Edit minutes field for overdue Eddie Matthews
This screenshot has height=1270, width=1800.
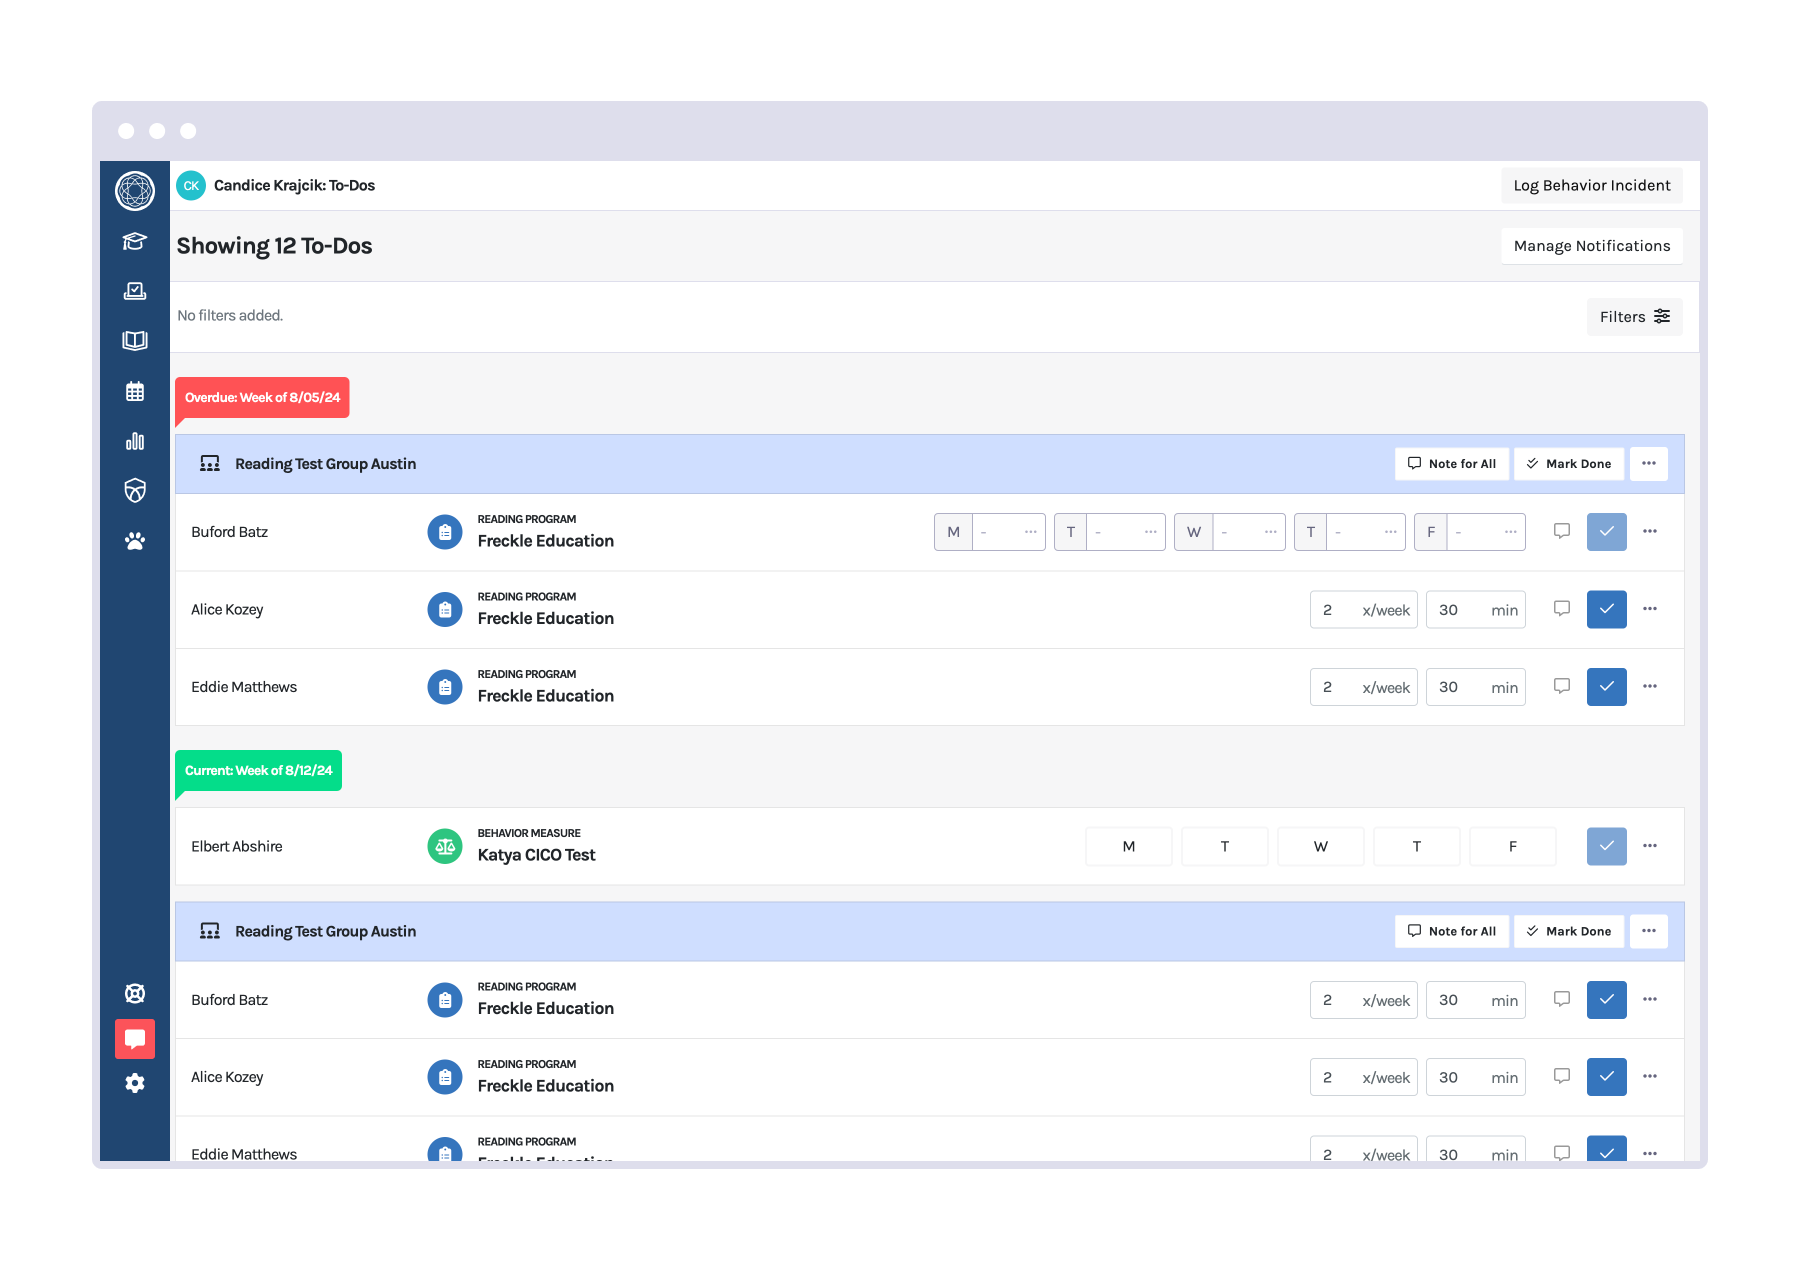pos(1476,687)
